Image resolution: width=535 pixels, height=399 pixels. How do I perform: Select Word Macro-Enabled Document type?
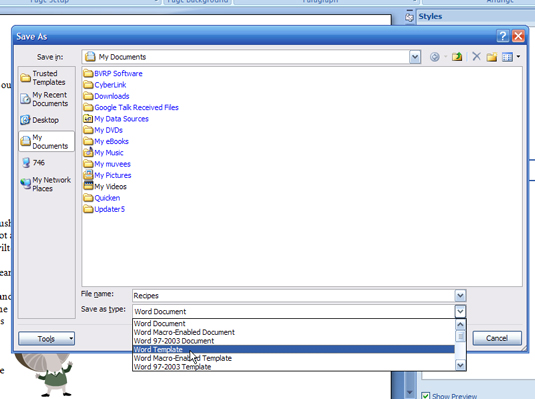(293, 332)
